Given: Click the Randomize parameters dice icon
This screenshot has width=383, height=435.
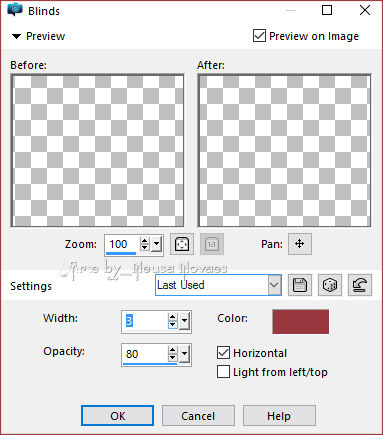Looking at the screenshot, I should 330,285.
